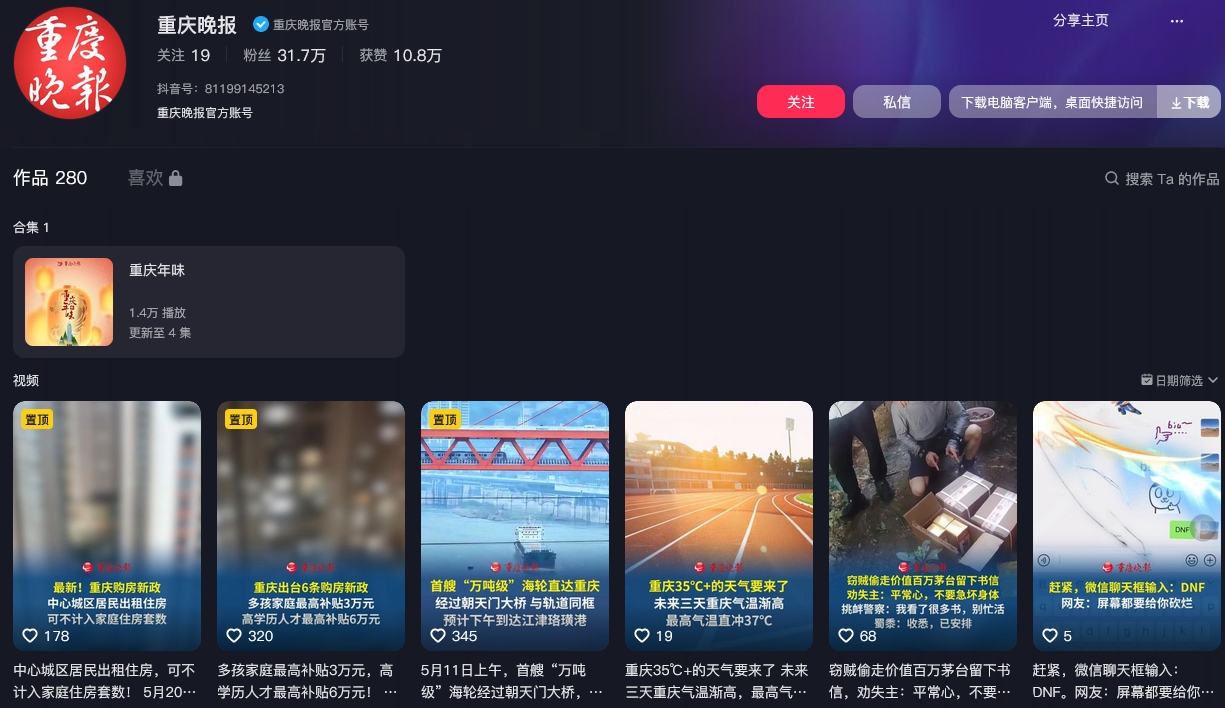
Task: Click the heart icon showing 178 likes
Action: click(x=30, y=636)
